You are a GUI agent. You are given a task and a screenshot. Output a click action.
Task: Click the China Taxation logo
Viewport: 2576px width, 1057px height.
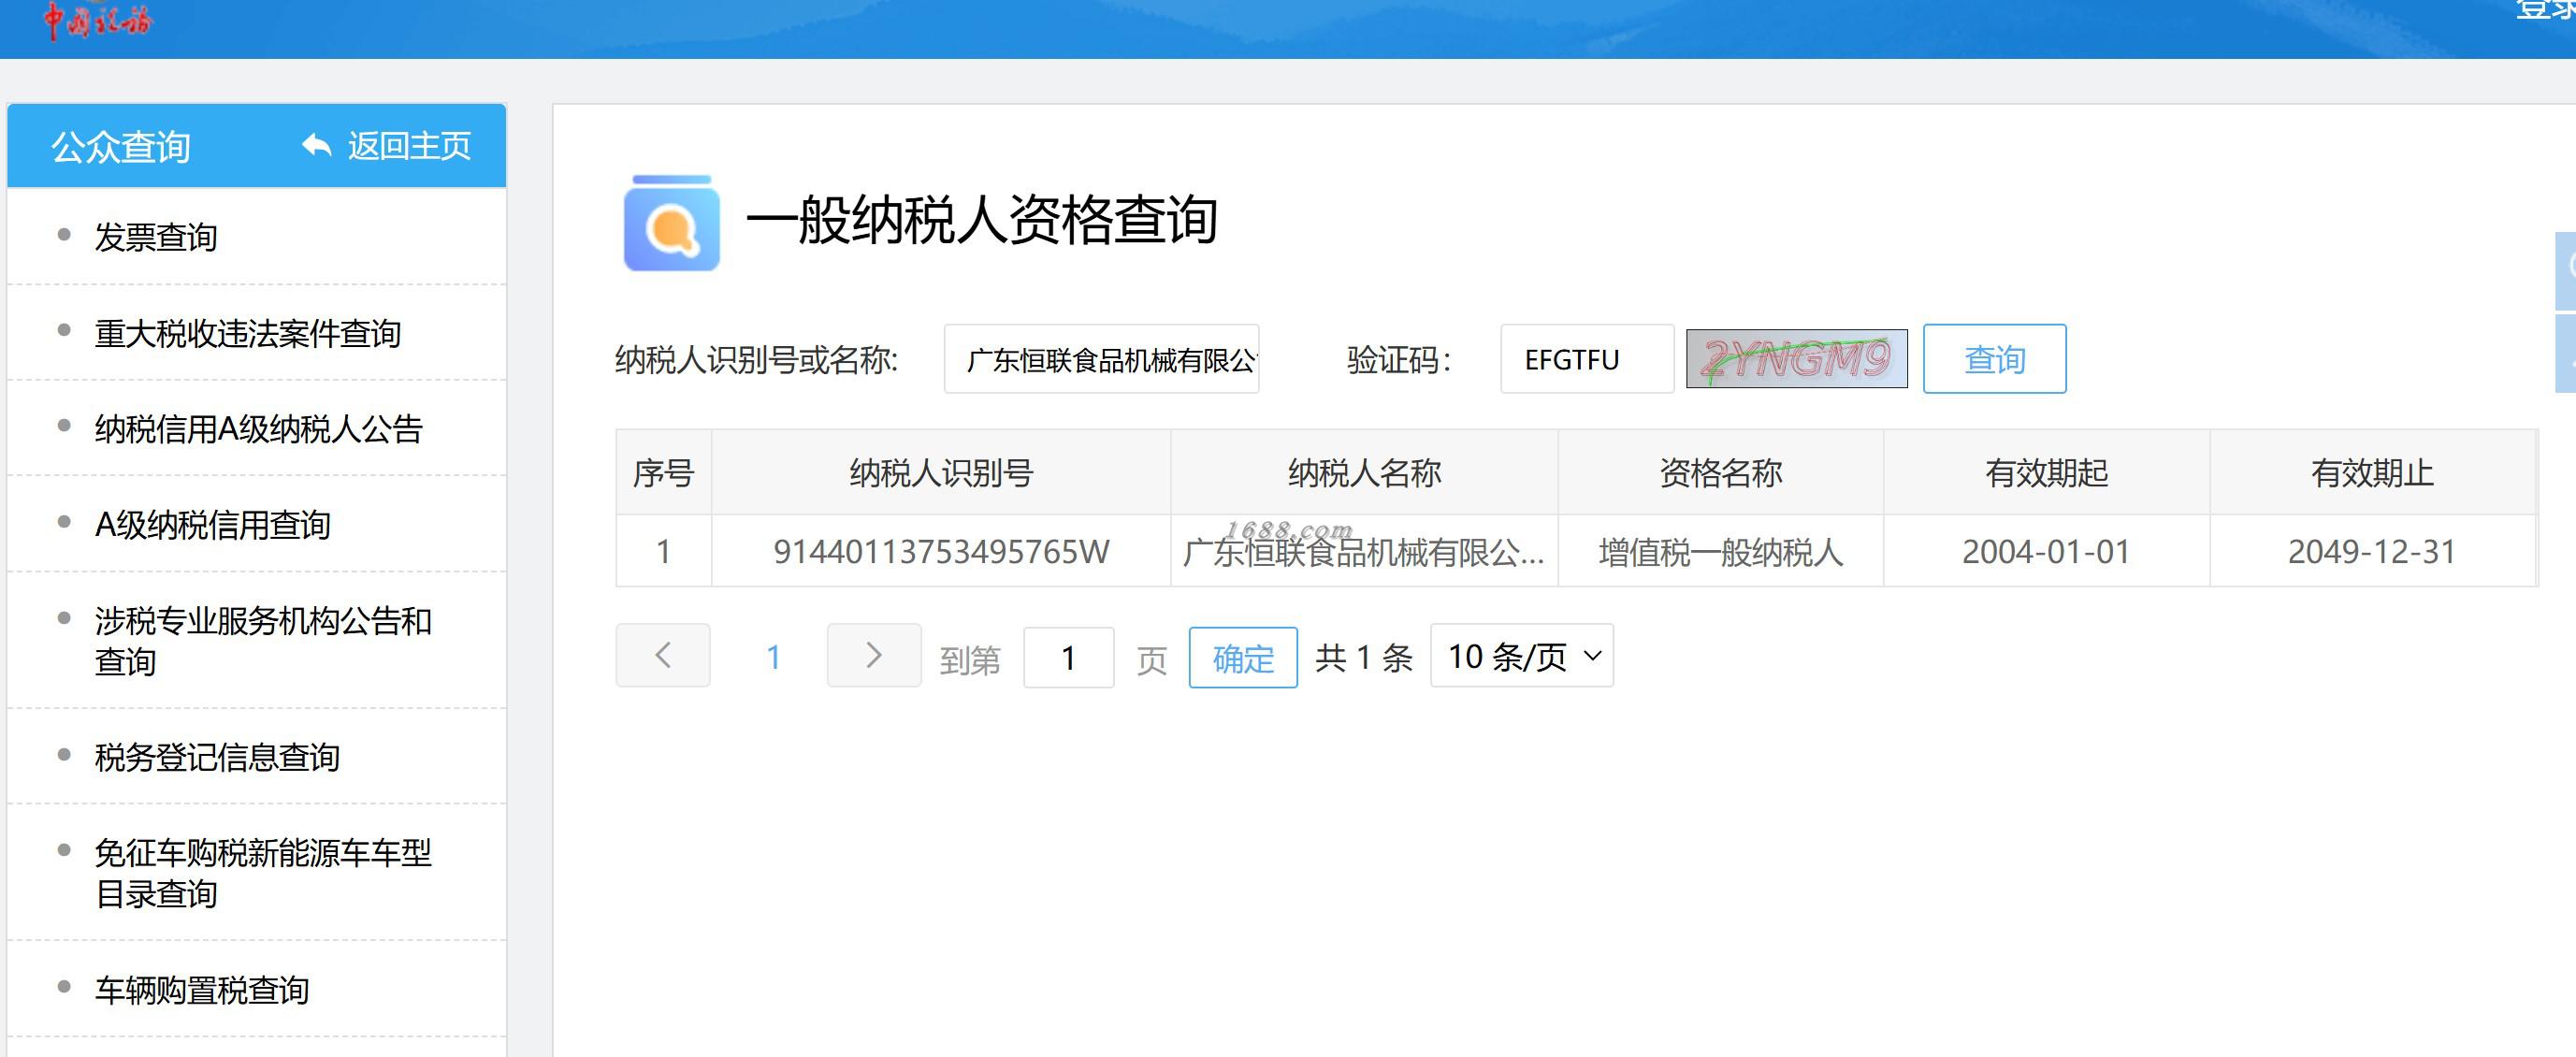pyautogui.click(x=97, y=20)
